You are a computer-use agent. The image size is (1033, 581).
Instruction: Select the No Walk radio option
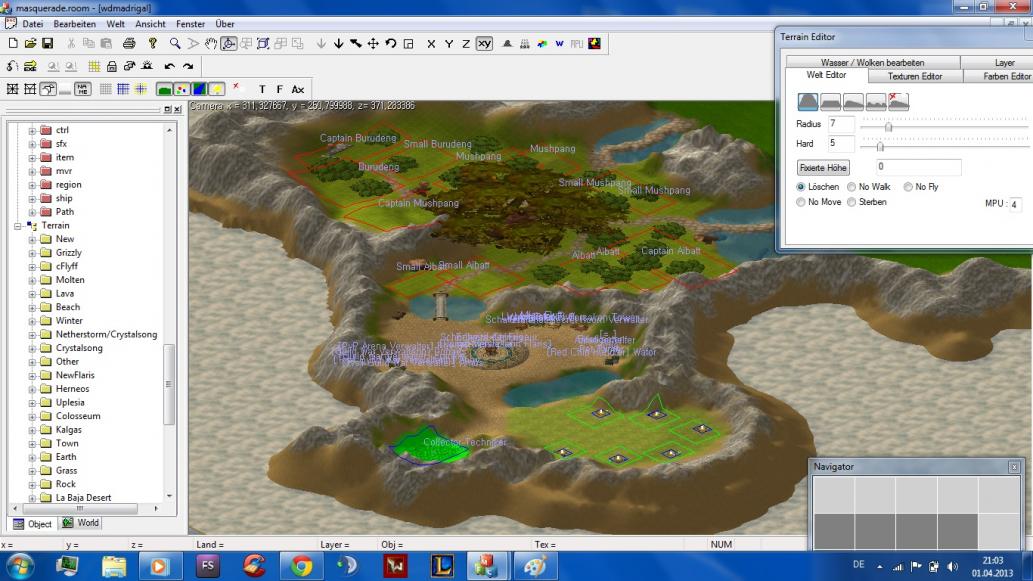(851, 187)
